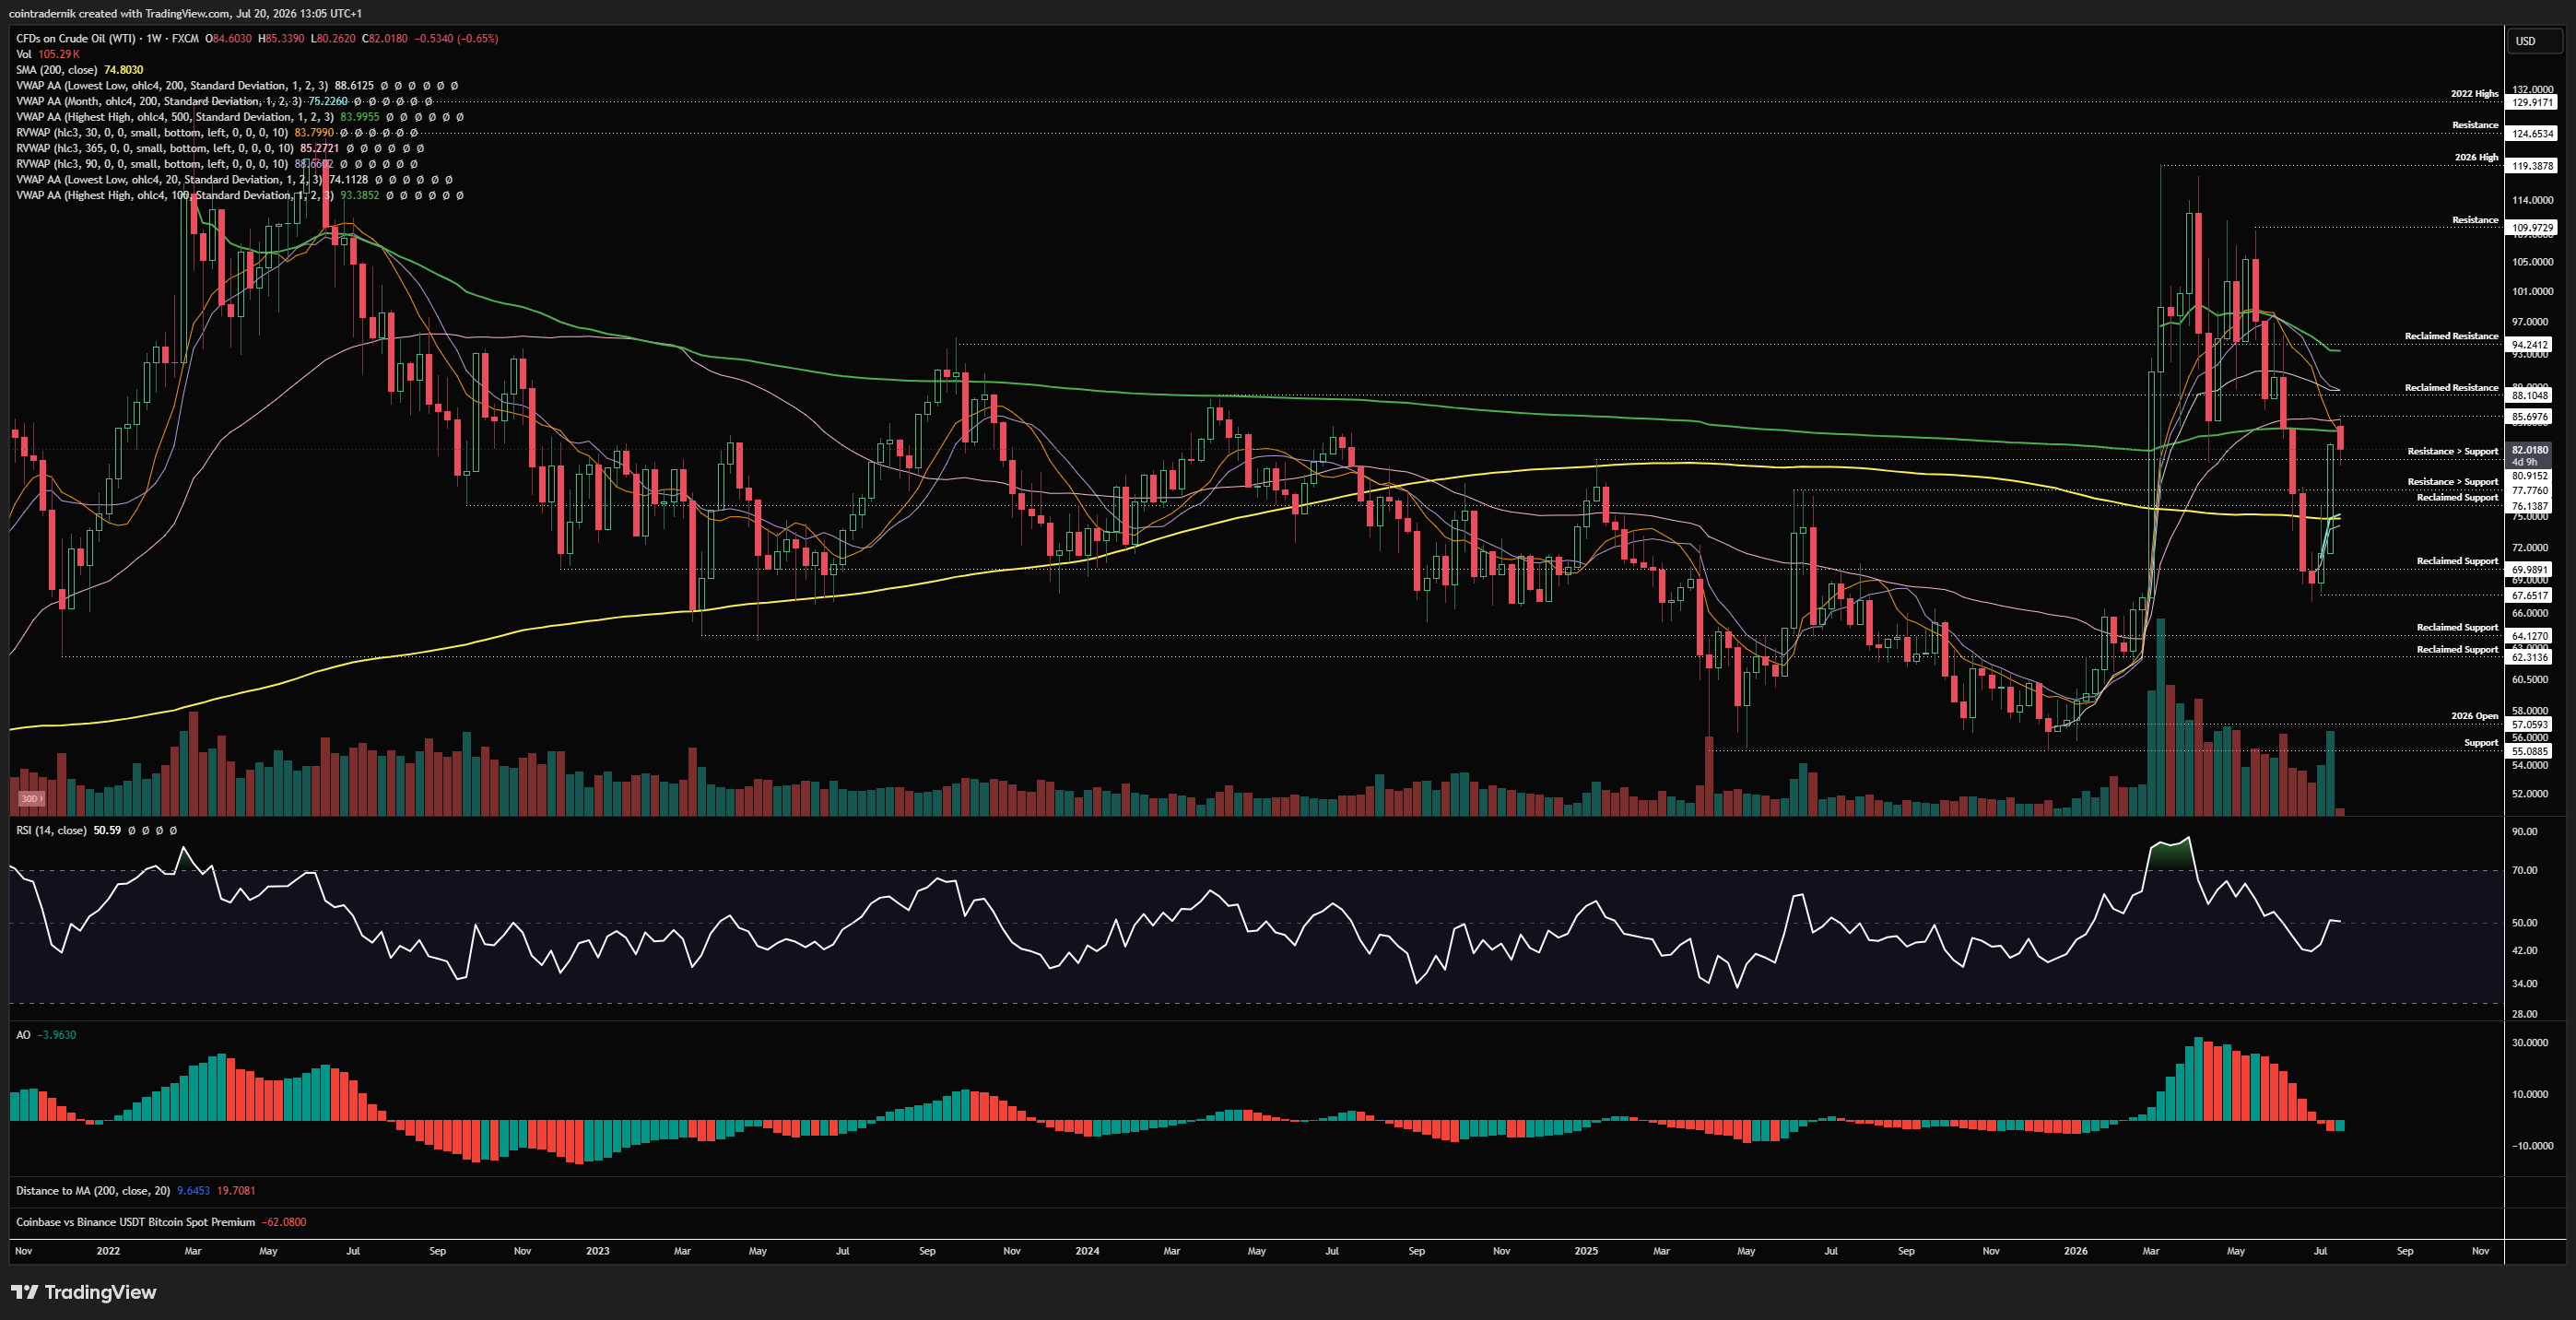Click the 2026 label on time axis
The width and height of the screenshot is (2576, 1320).
pos(2075,1251)
